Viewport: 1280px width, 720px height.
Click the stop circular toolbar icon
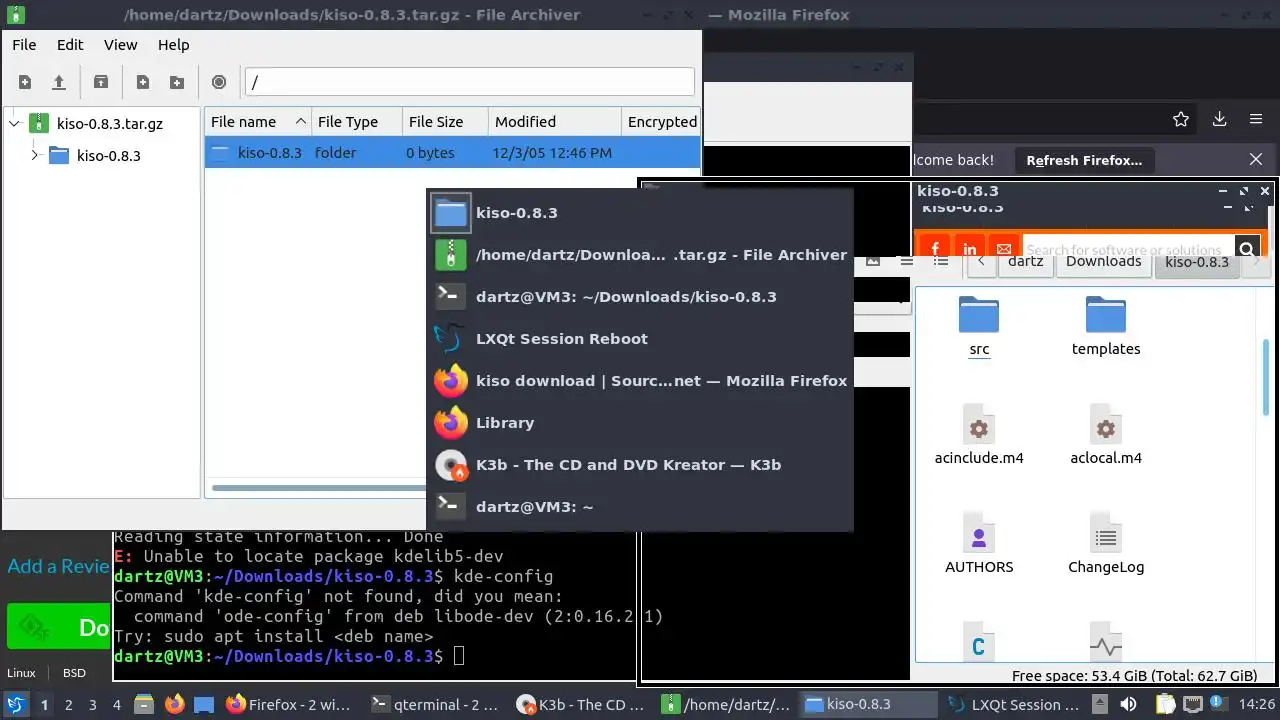(x=219, y=82)
